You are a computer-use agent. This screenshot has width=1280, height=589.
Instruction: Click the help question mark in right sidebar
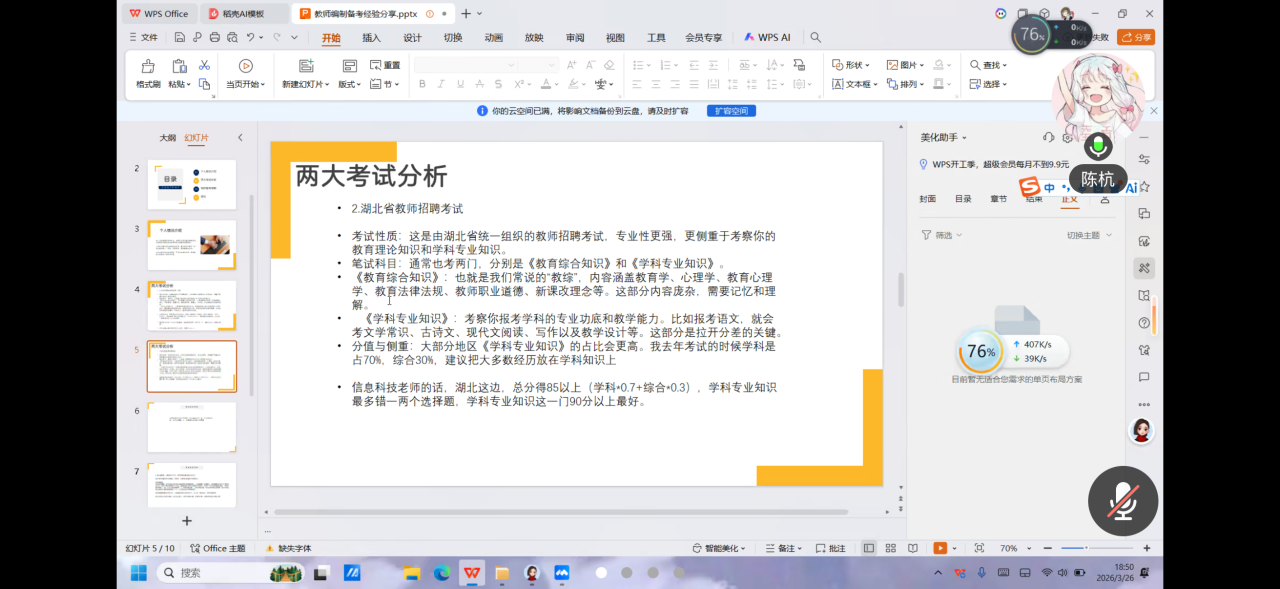(1144, 323)
